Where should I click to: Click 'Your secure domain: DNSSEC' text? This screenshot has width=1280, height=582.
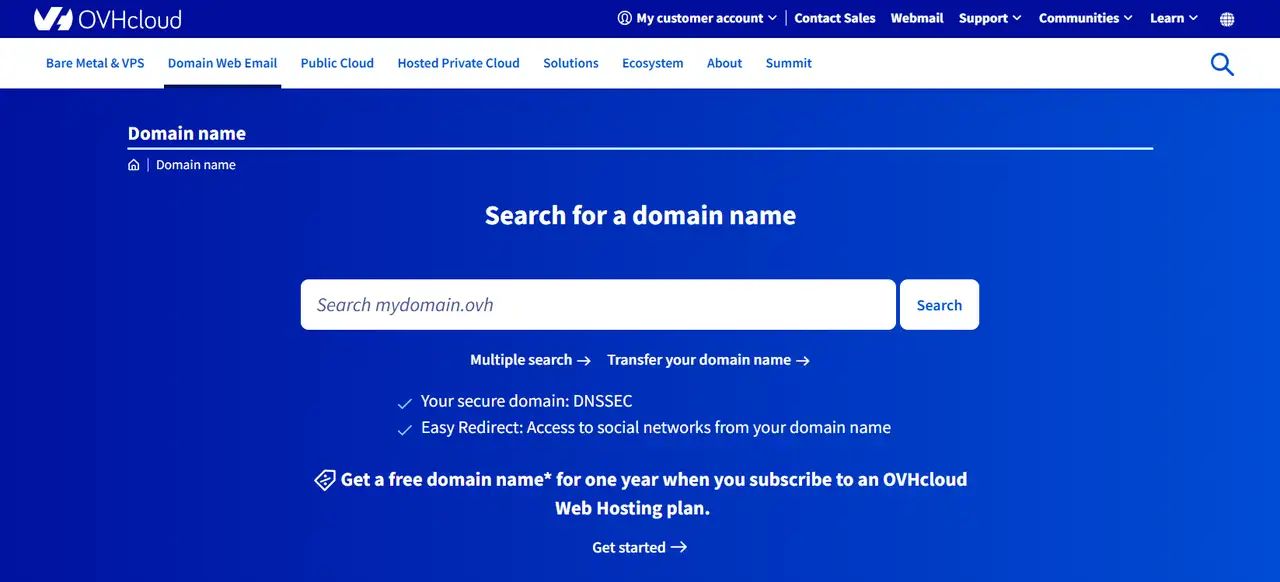(x=526, y=401)
